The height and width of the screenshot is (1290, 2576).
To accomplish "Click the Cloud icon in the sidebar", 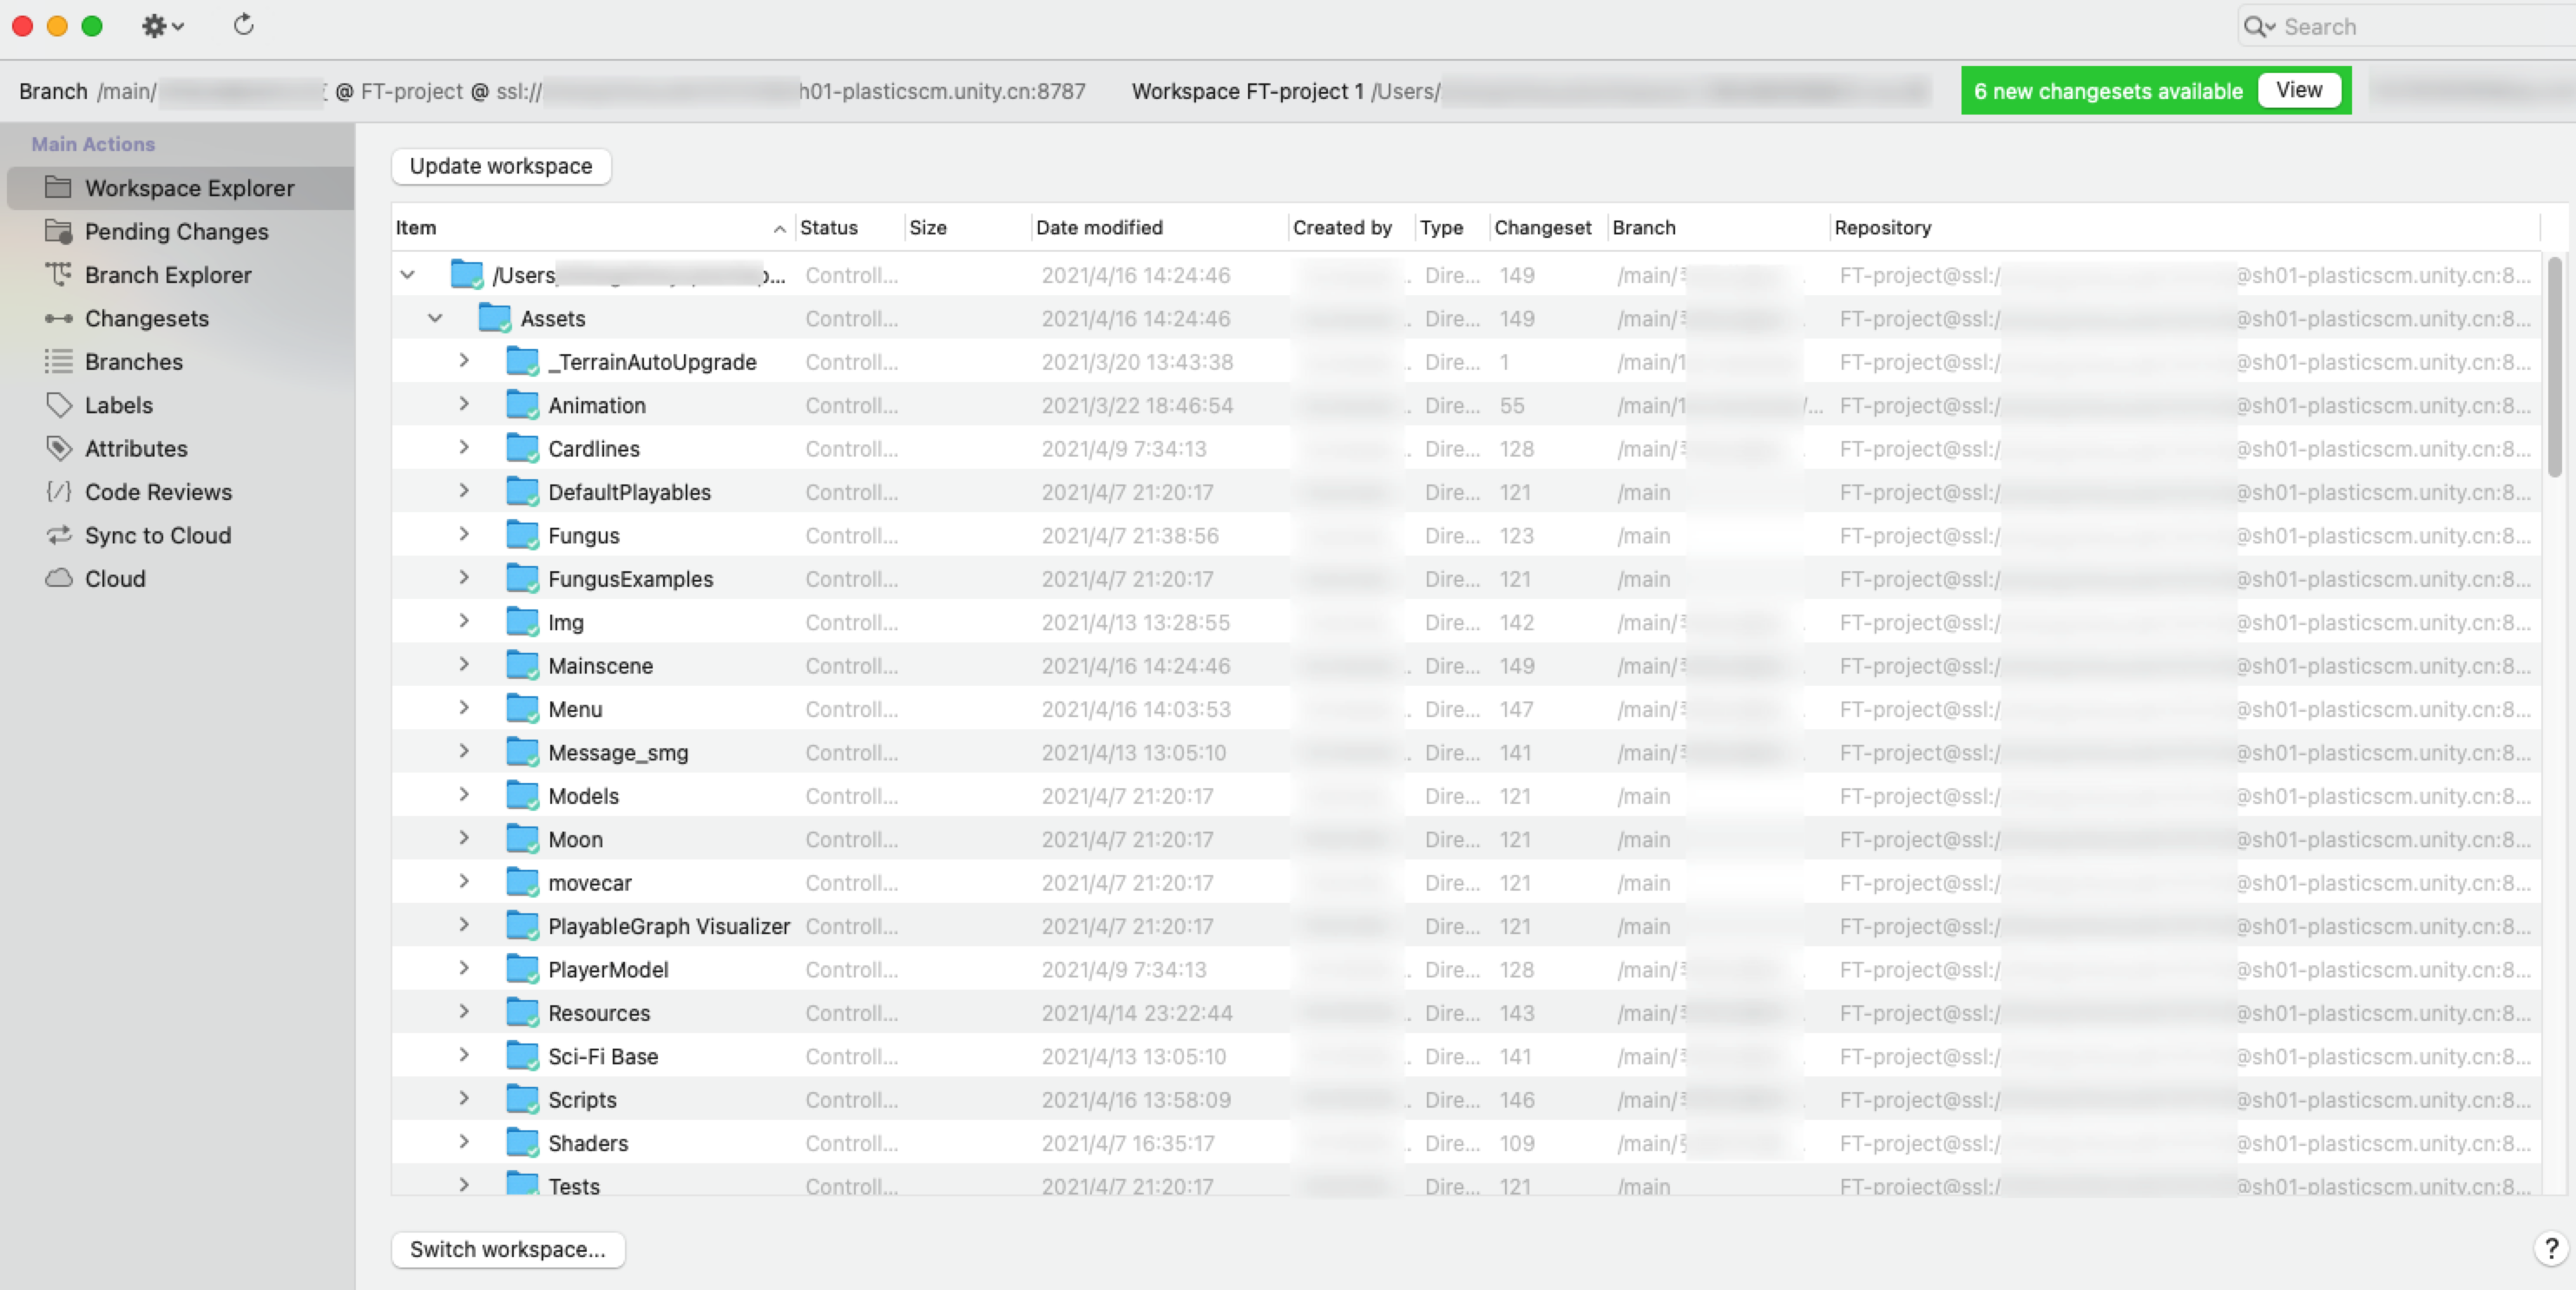I will [59, 579].
